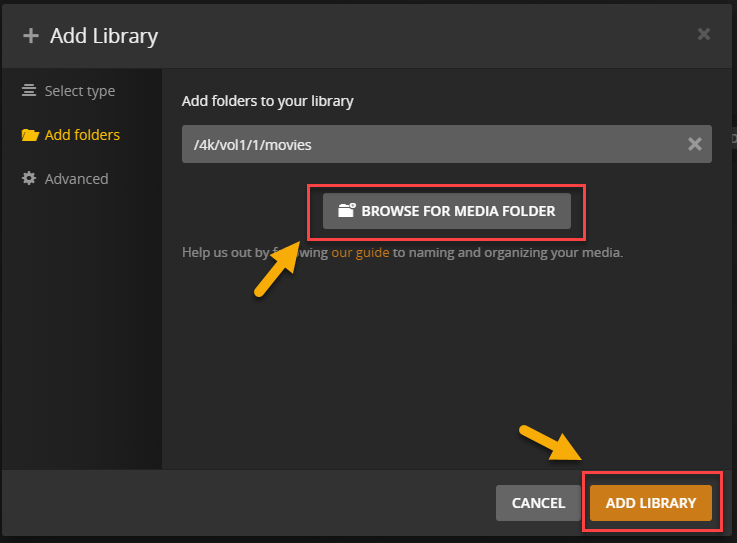This screenshot has height=543, width=737.
Task: Click the orange arrow pointing at the Browse button
Action: 278,268
